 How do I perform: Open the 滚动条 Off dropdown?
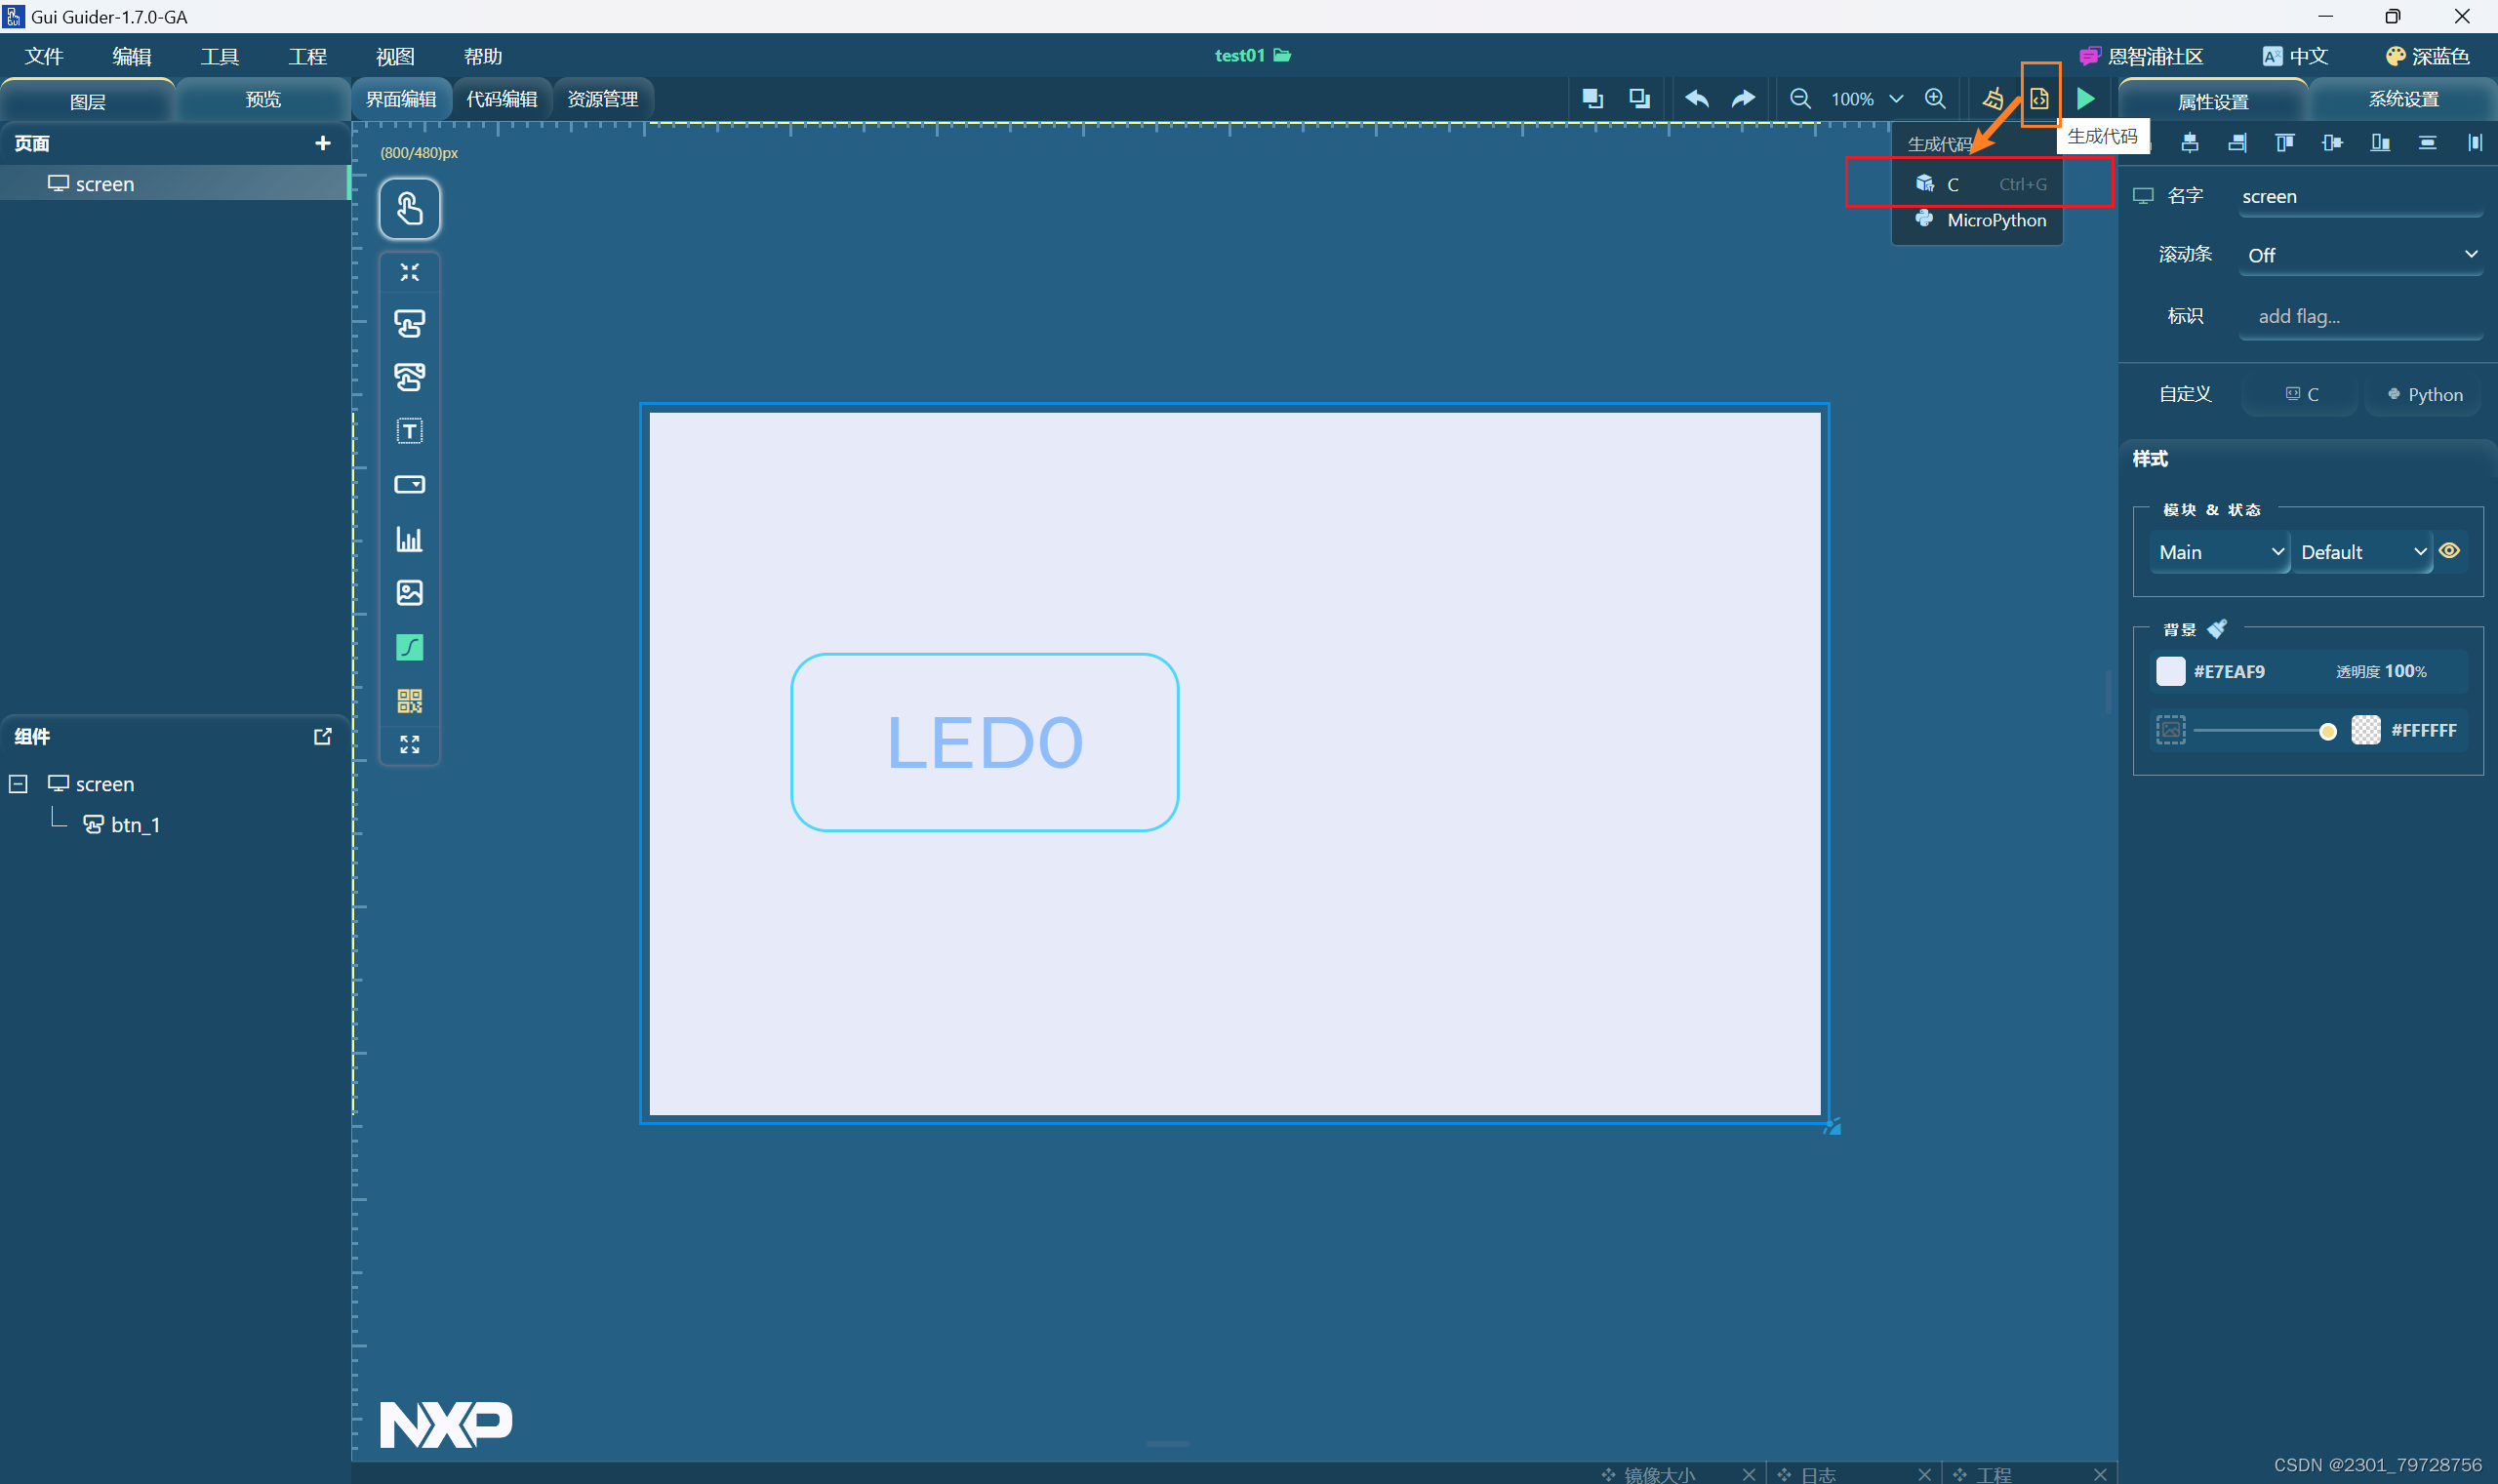tap(2359, 255)
